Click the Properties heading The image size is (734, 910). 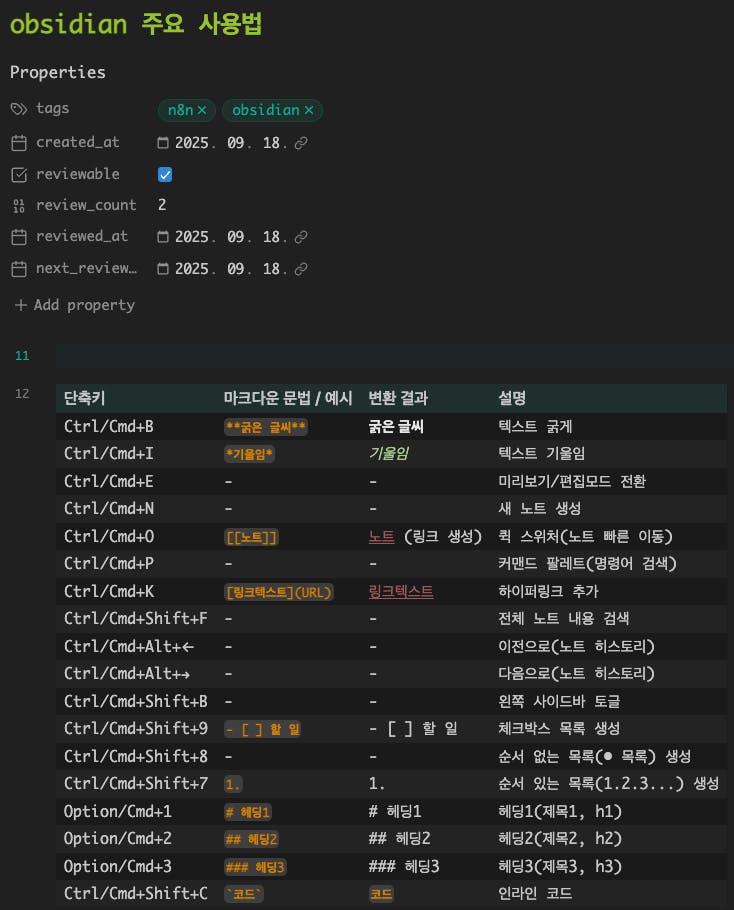[57, 72]
